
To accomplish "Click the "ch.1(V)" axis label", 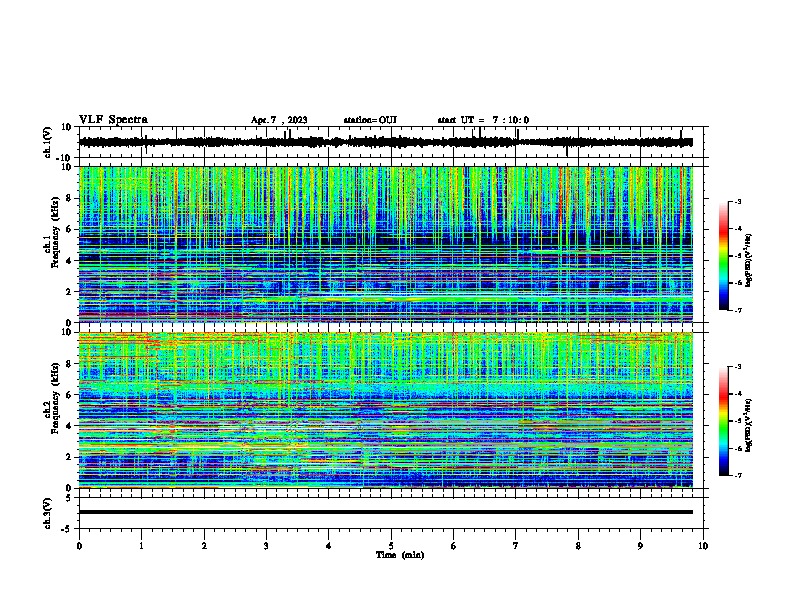I will coord(48,142).
